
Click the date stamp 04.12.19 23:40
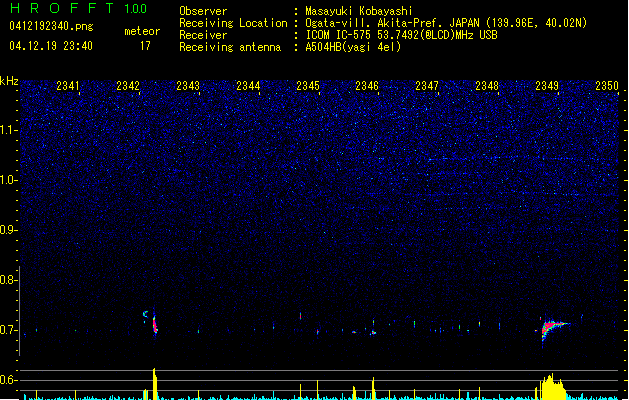[x=51, y=46]
